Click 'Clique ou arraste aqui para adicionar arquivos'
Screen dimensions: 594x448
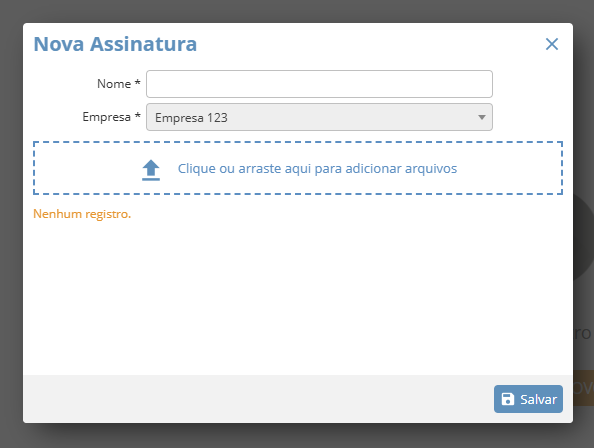click(317, 169)
